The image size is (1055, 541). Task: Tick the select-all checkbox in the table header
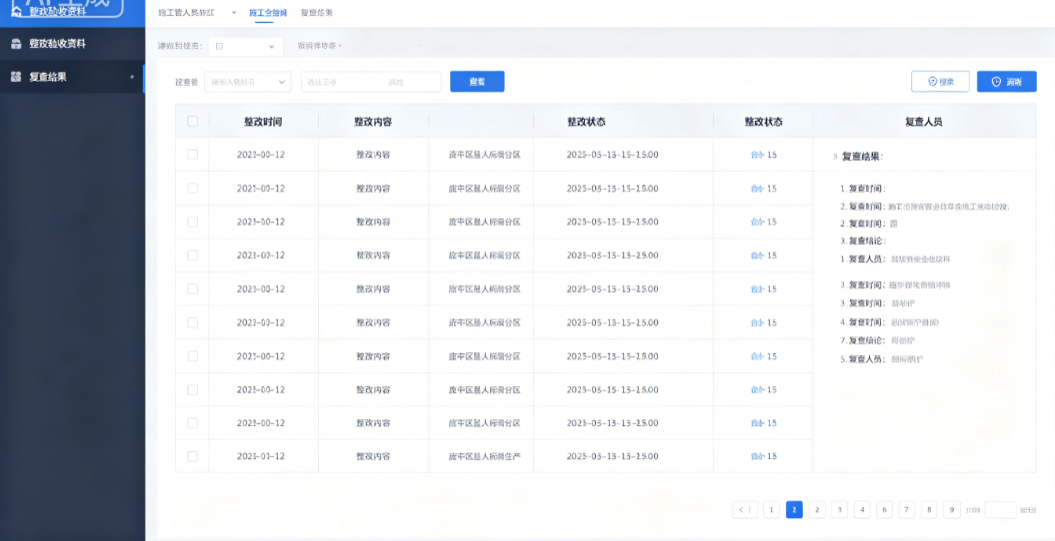pos(192,122)
